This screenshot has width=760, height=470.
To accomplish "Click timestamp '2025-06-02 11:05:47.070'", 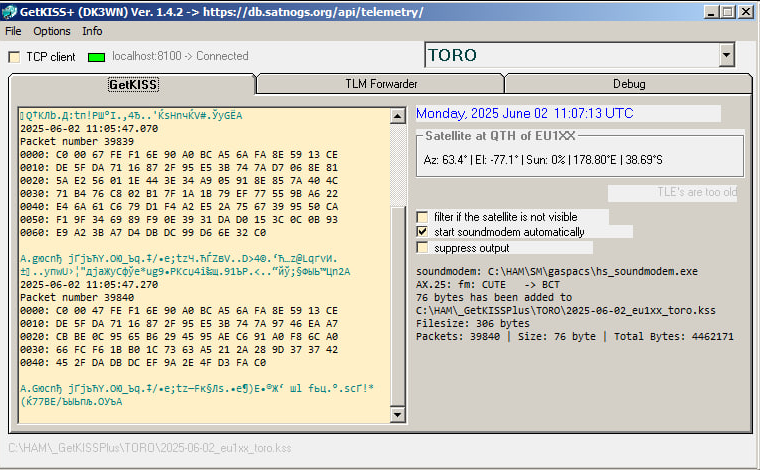I will click(x=89, y=128).
